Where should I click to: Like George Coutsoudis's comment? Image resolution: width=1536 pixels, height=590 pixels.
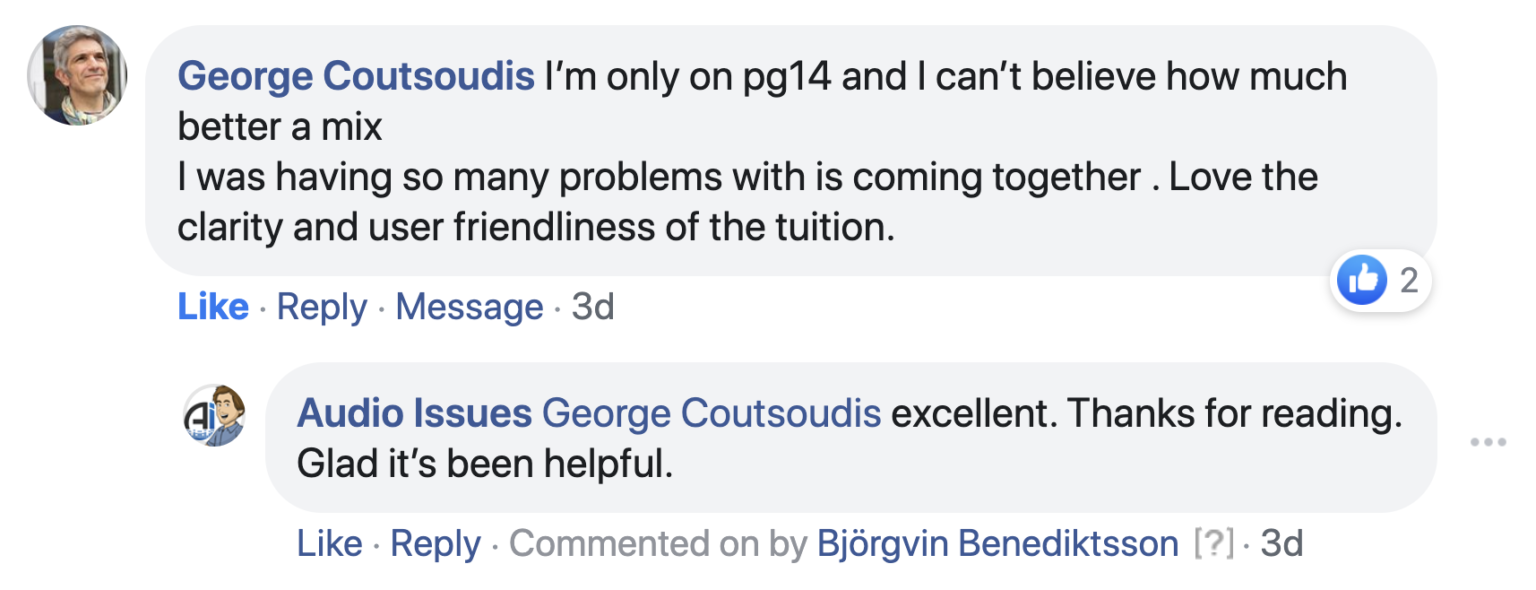pyautogui.click(x=213, y=307)
